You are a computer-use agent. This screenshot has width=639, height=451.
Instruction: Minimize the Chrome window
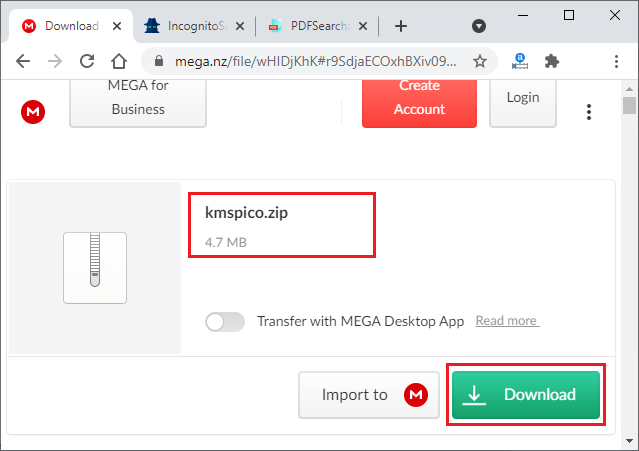523,15
